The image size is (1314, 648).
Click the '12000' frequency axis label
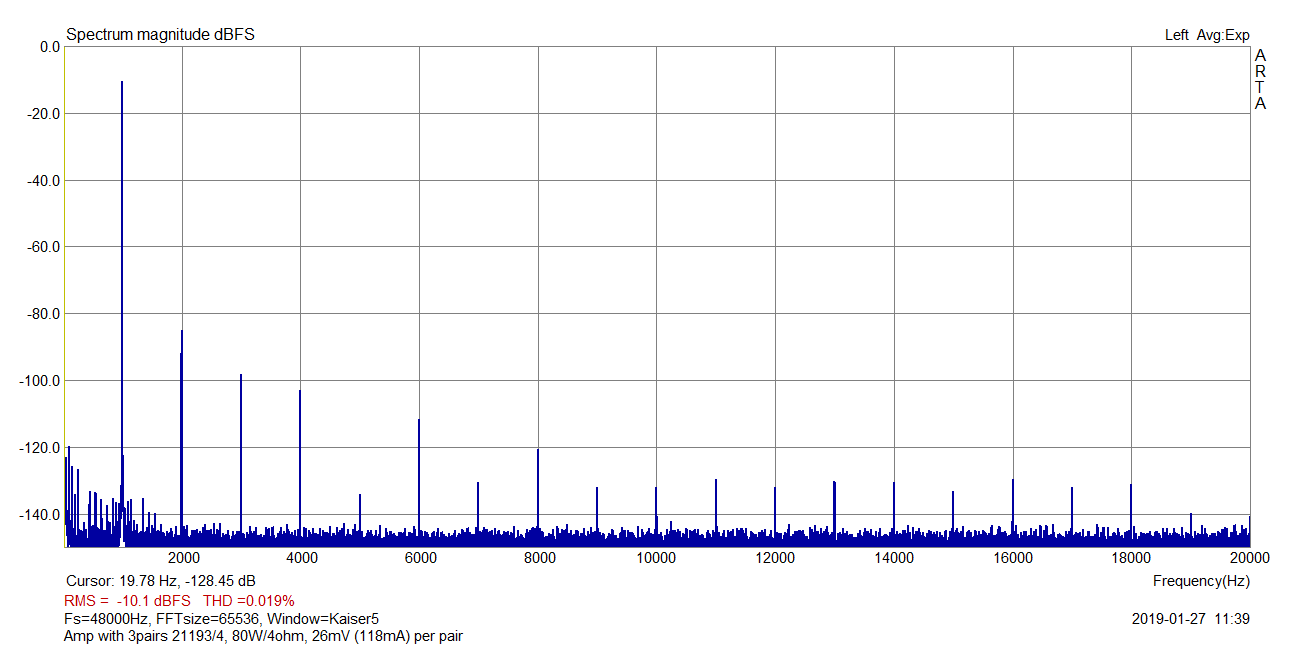776,558
